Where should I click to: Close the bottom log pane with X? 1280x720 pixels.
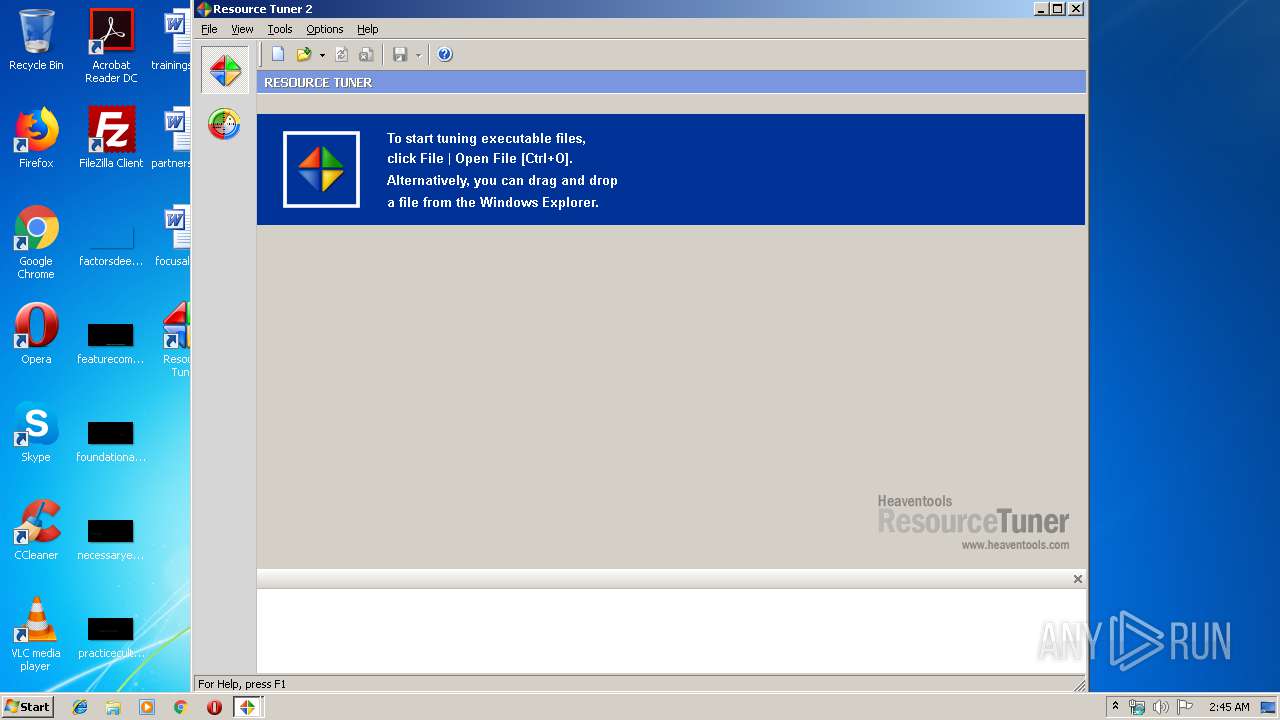pos(1077,579)
